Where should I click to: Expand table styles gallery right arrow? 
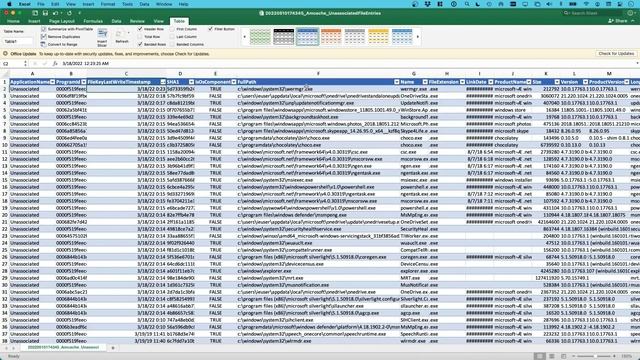tap(418, 37)
